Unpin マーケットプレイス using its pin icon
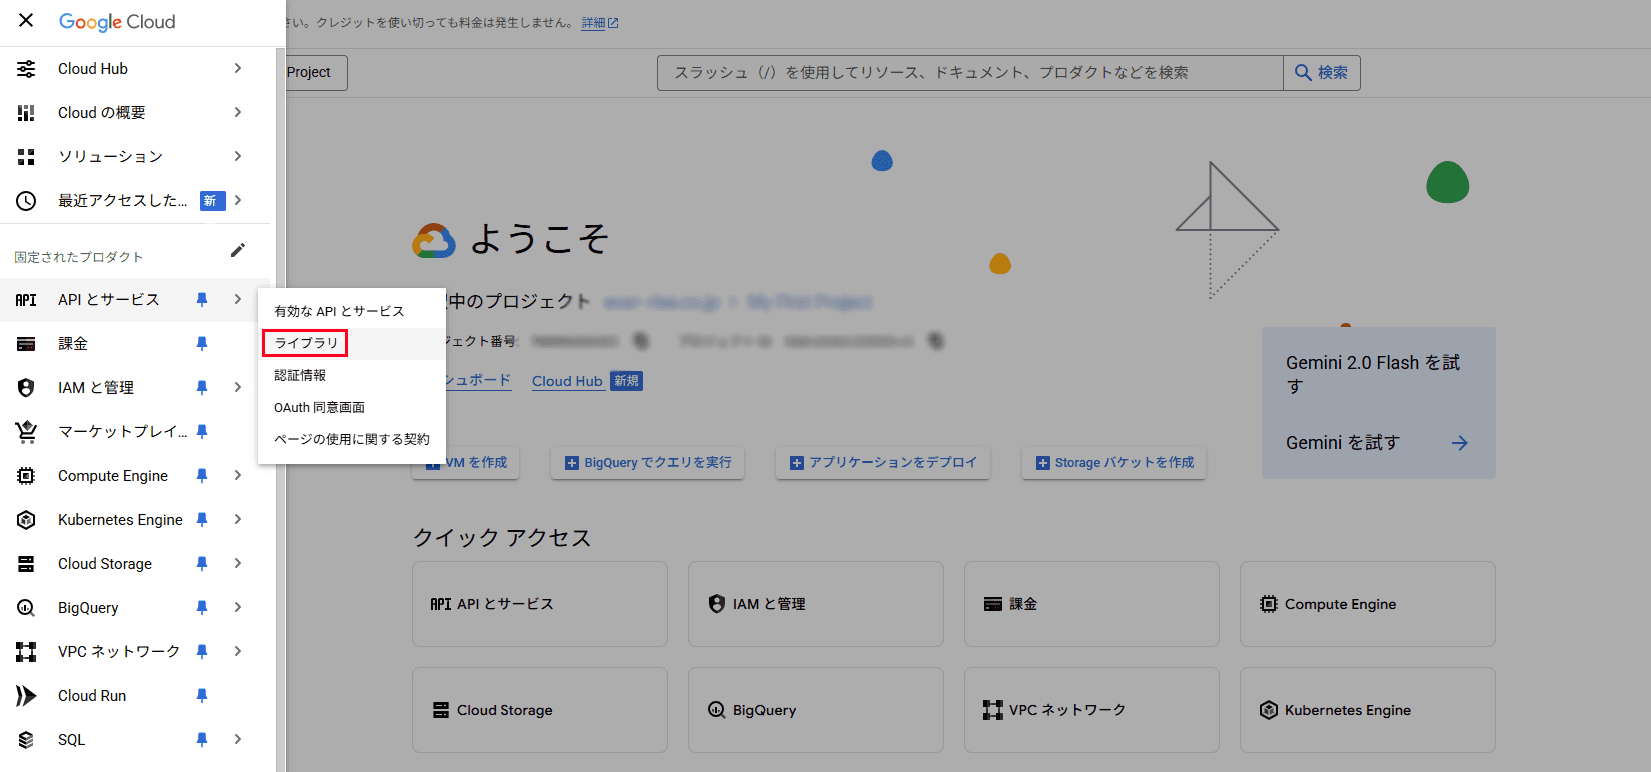 pos(202,431)
